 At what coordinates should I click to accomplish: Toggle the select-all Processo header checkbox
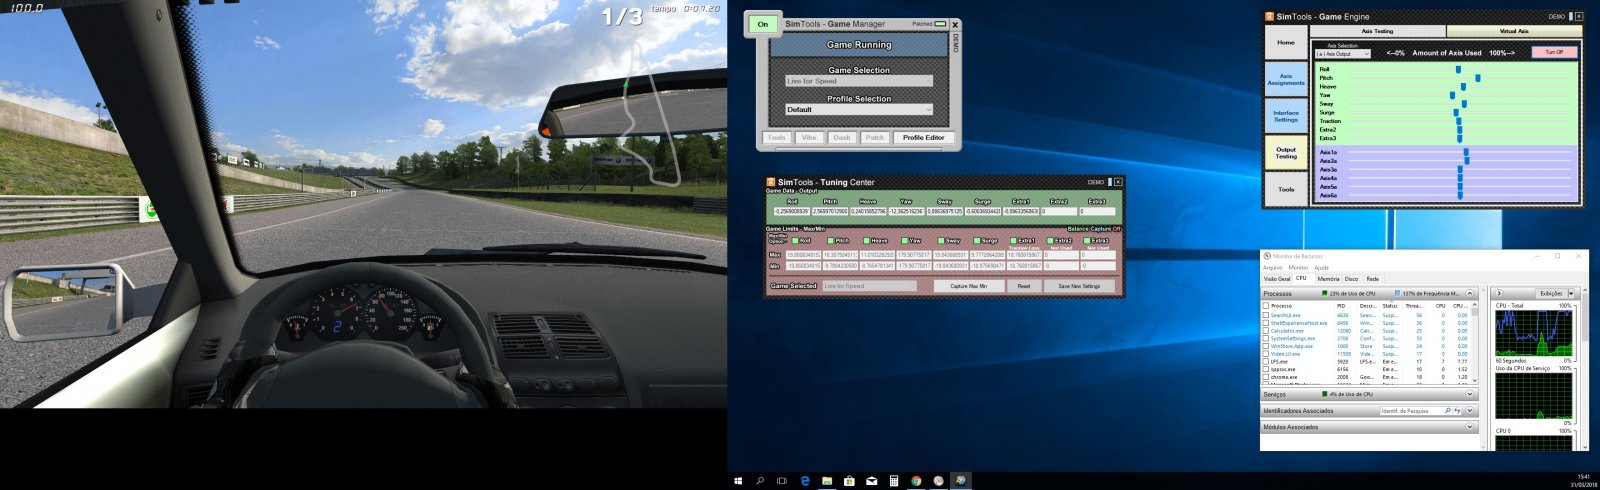click(1266, 306)
